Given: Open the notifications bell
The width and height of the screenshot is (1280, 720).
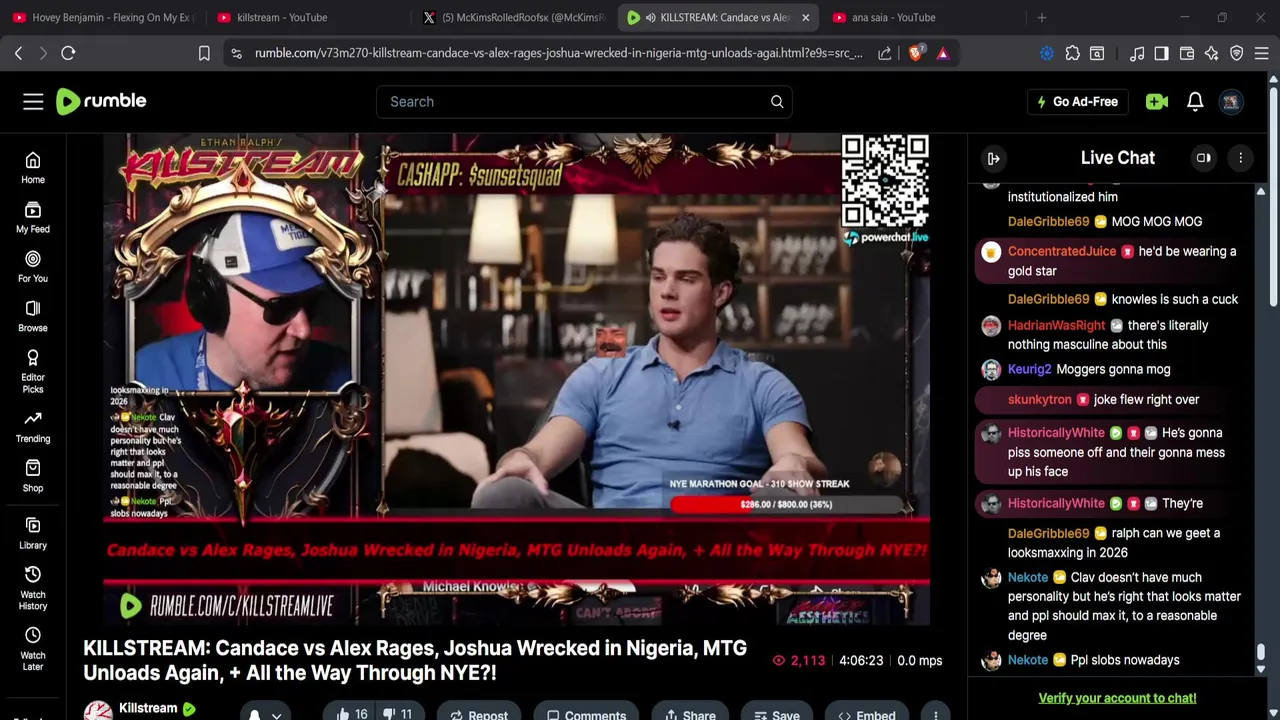Looking at the screenshot, I should pos(1195,101).
